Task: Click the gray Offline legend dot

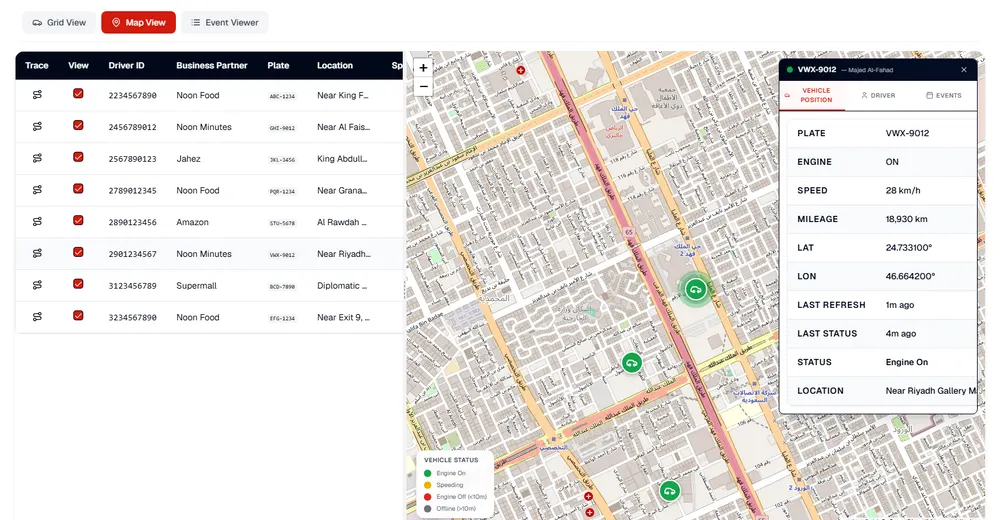Action: click(428, 509)
